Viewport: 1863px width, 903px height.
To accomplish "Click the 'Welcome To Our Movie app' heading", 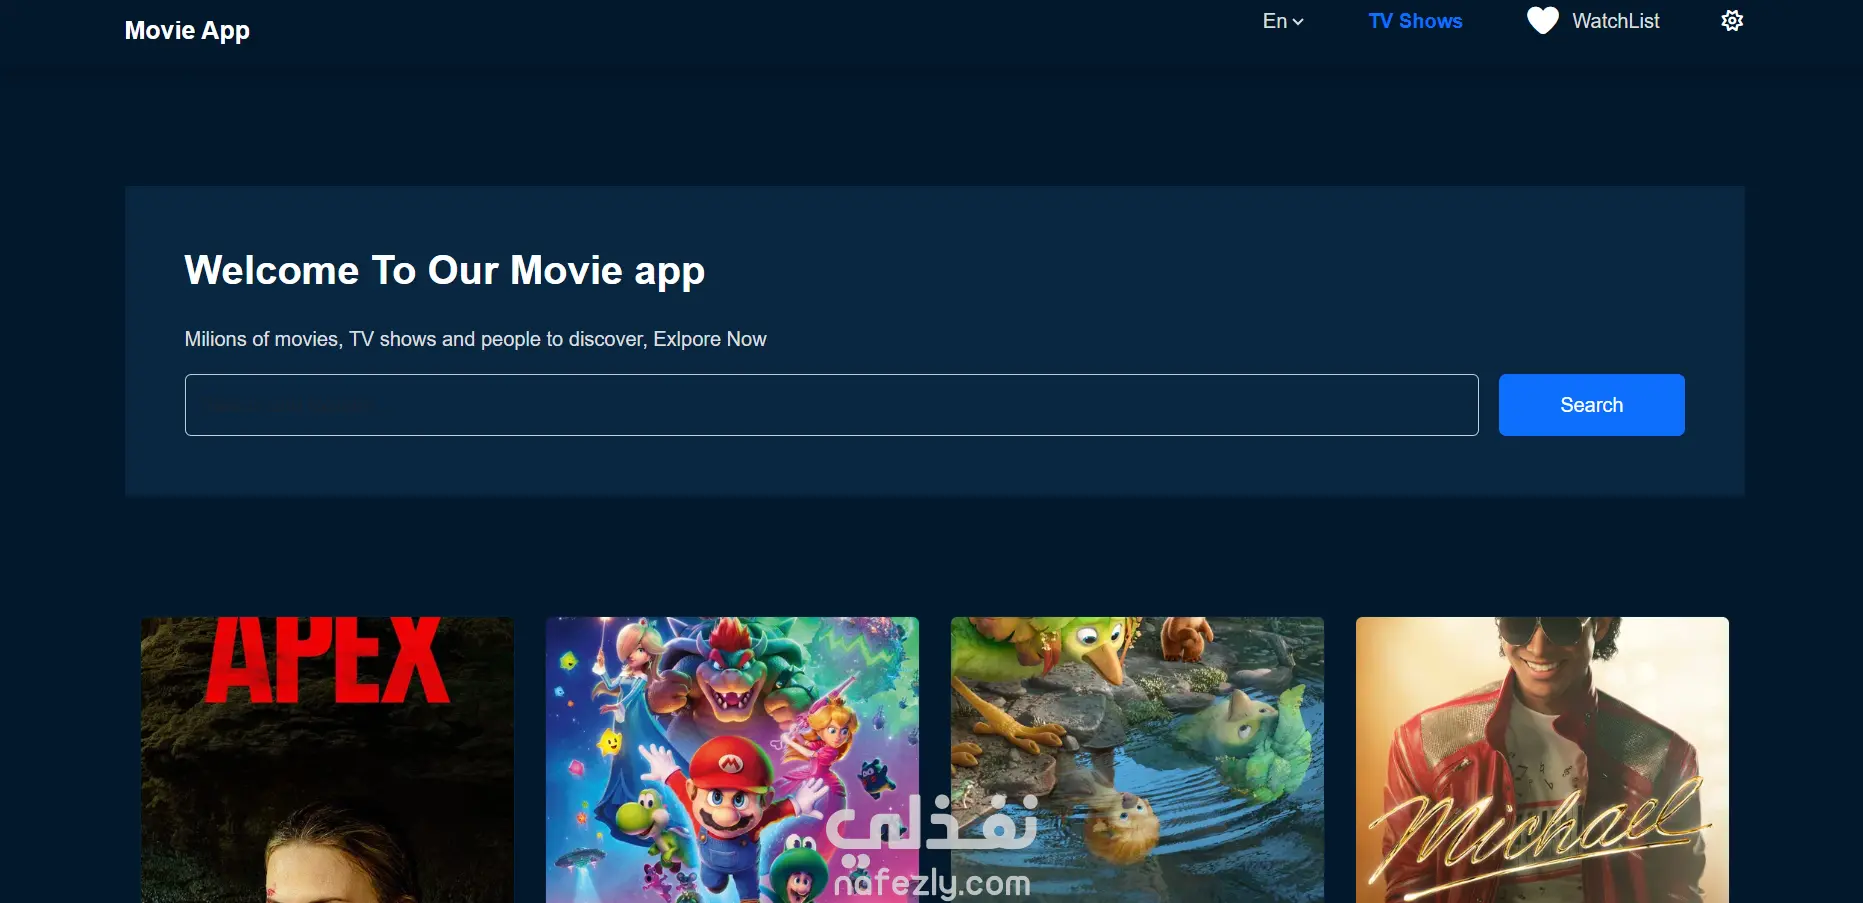I will coord(445,271).
